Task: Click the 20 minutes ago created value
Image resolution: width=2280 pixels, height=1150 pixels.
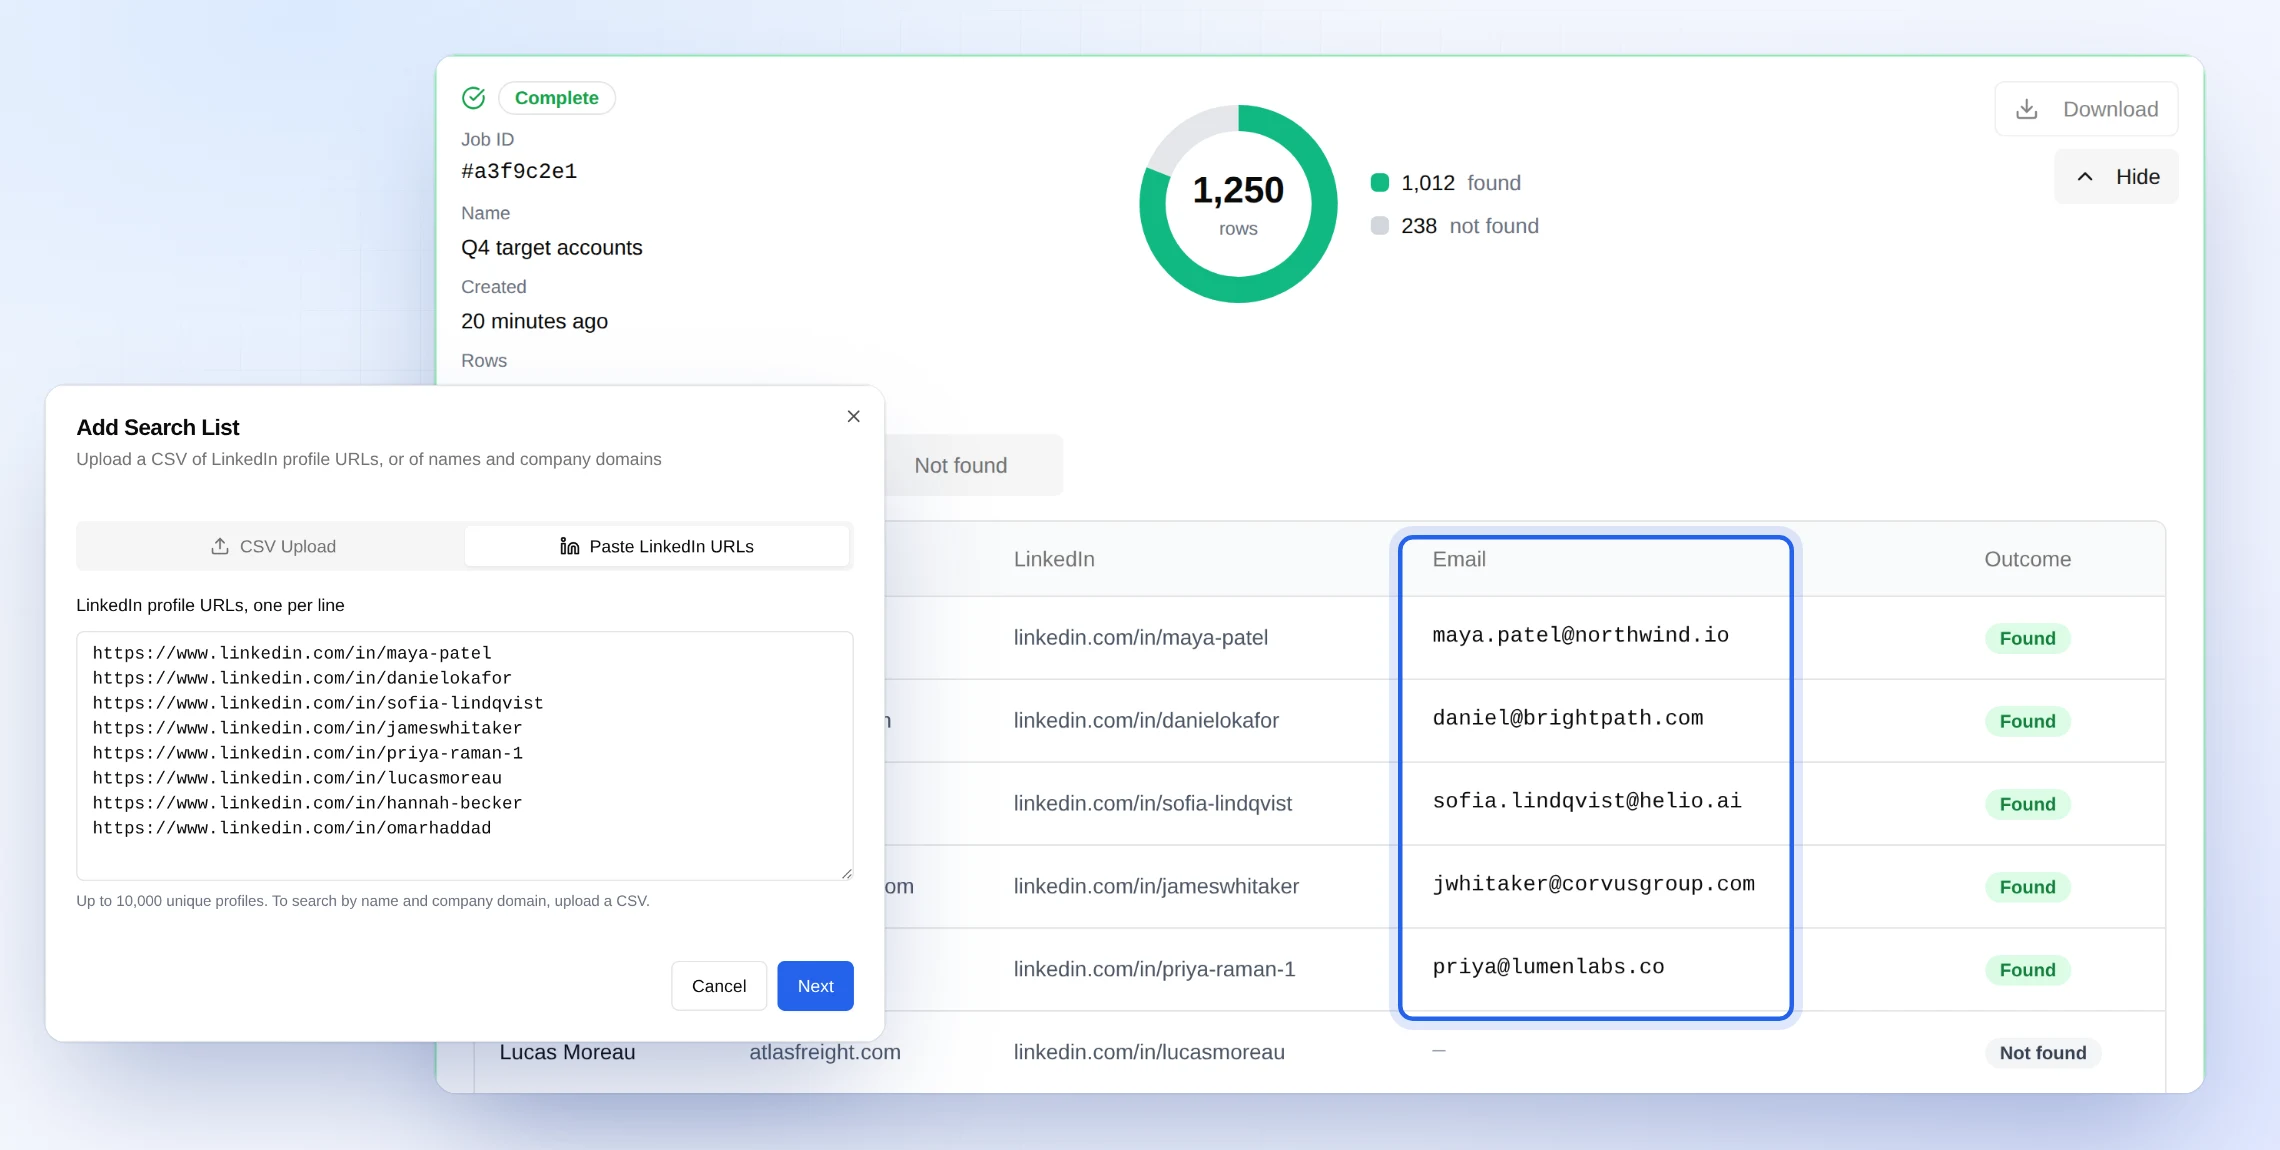Action: click(534, 321)
